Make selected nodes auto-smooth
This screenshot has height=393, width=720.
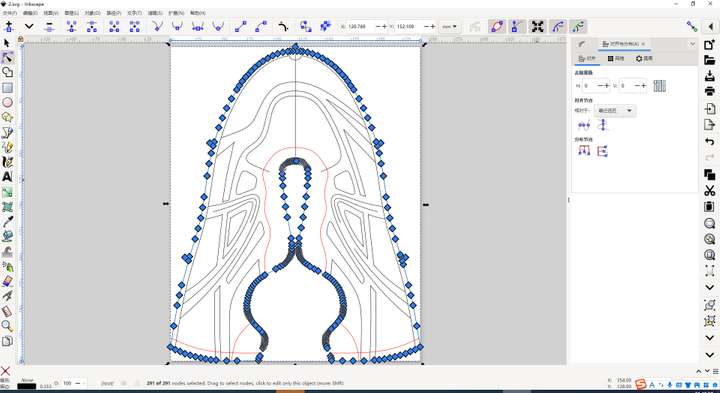219,27
